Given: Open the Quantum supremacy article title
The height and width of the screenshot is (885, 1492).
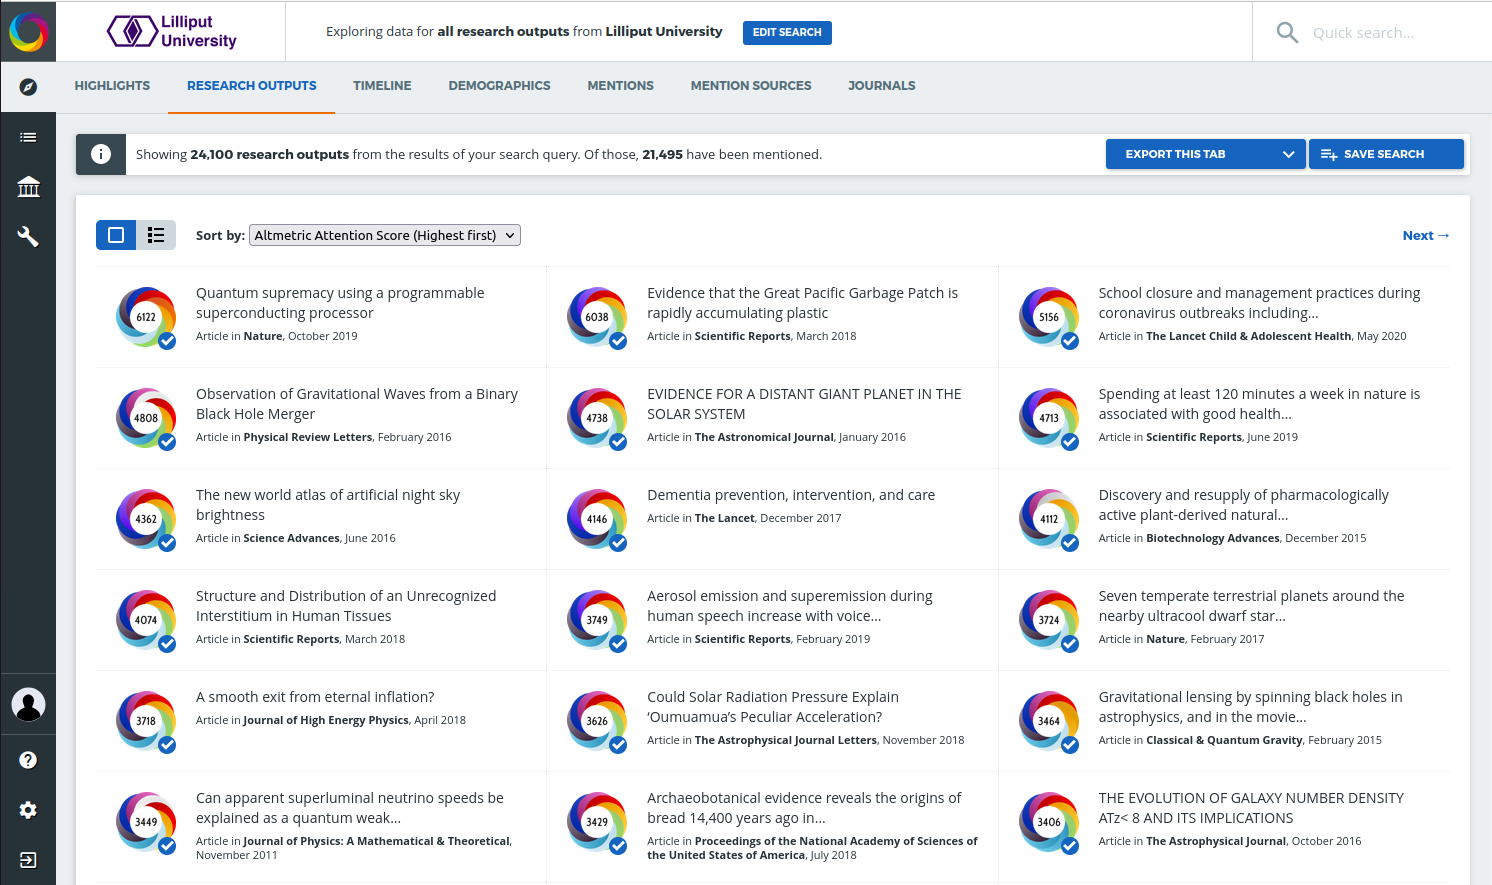Looking at the screenshot, I should (x=340, y=303).
